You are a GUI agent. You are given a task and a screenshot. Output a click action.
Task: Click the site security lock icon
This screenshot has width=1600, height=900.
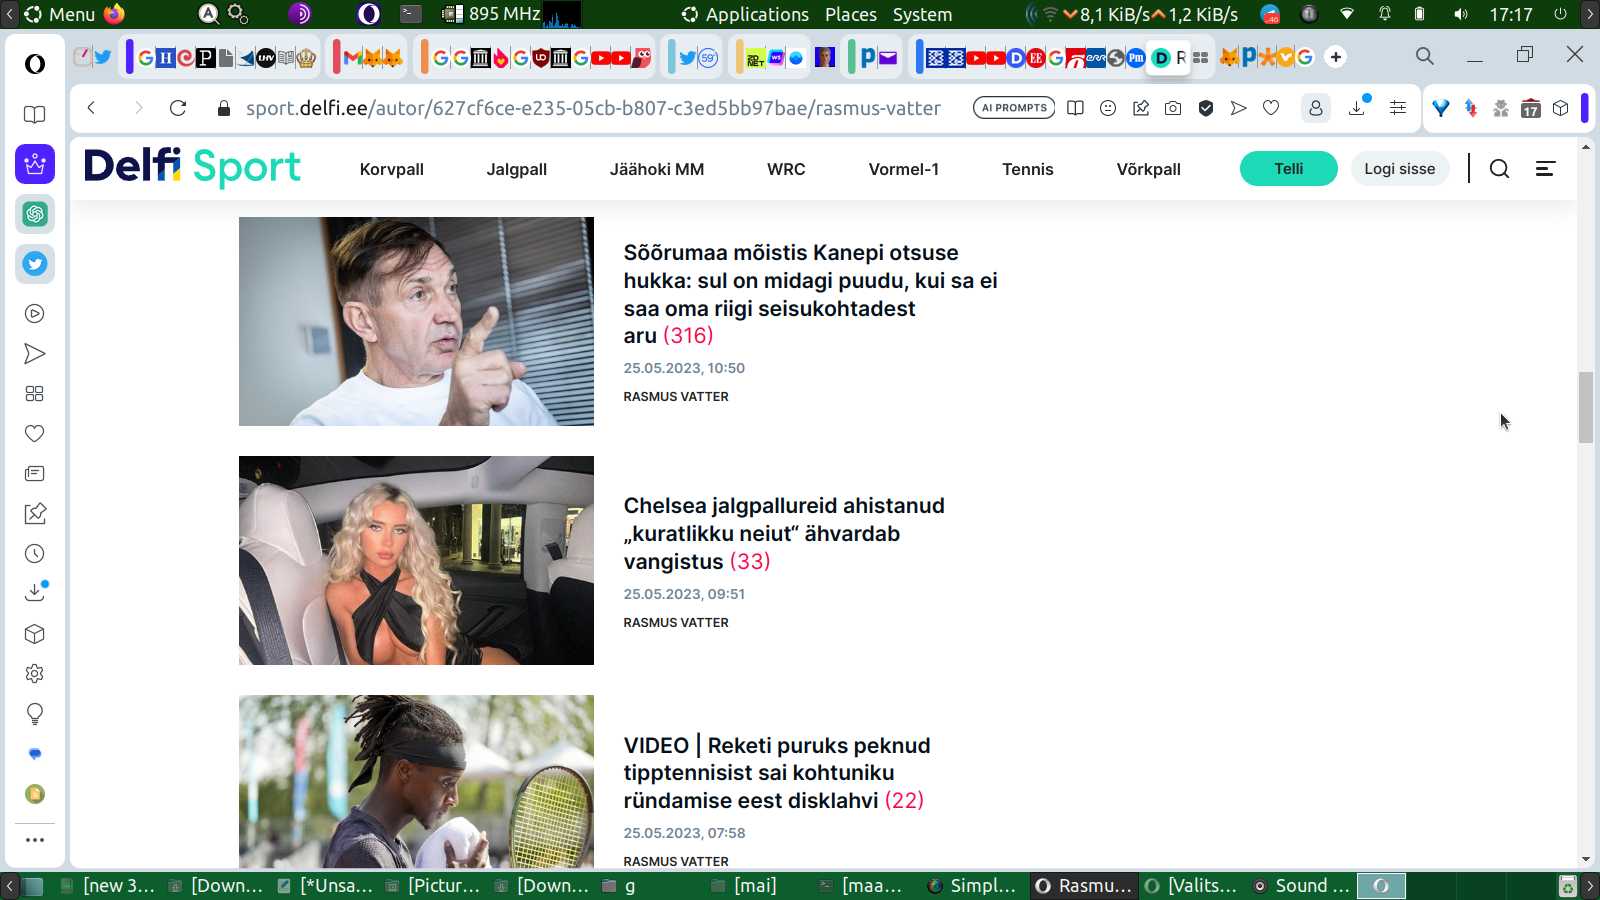(x=223, y=108)
